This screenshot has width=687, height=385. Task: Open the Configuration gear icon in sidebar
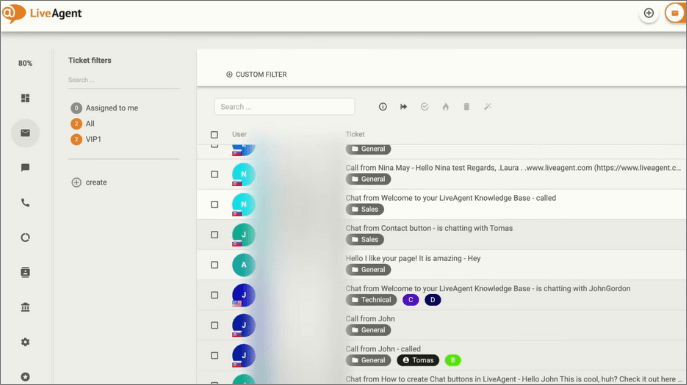(x=25, y=342)
